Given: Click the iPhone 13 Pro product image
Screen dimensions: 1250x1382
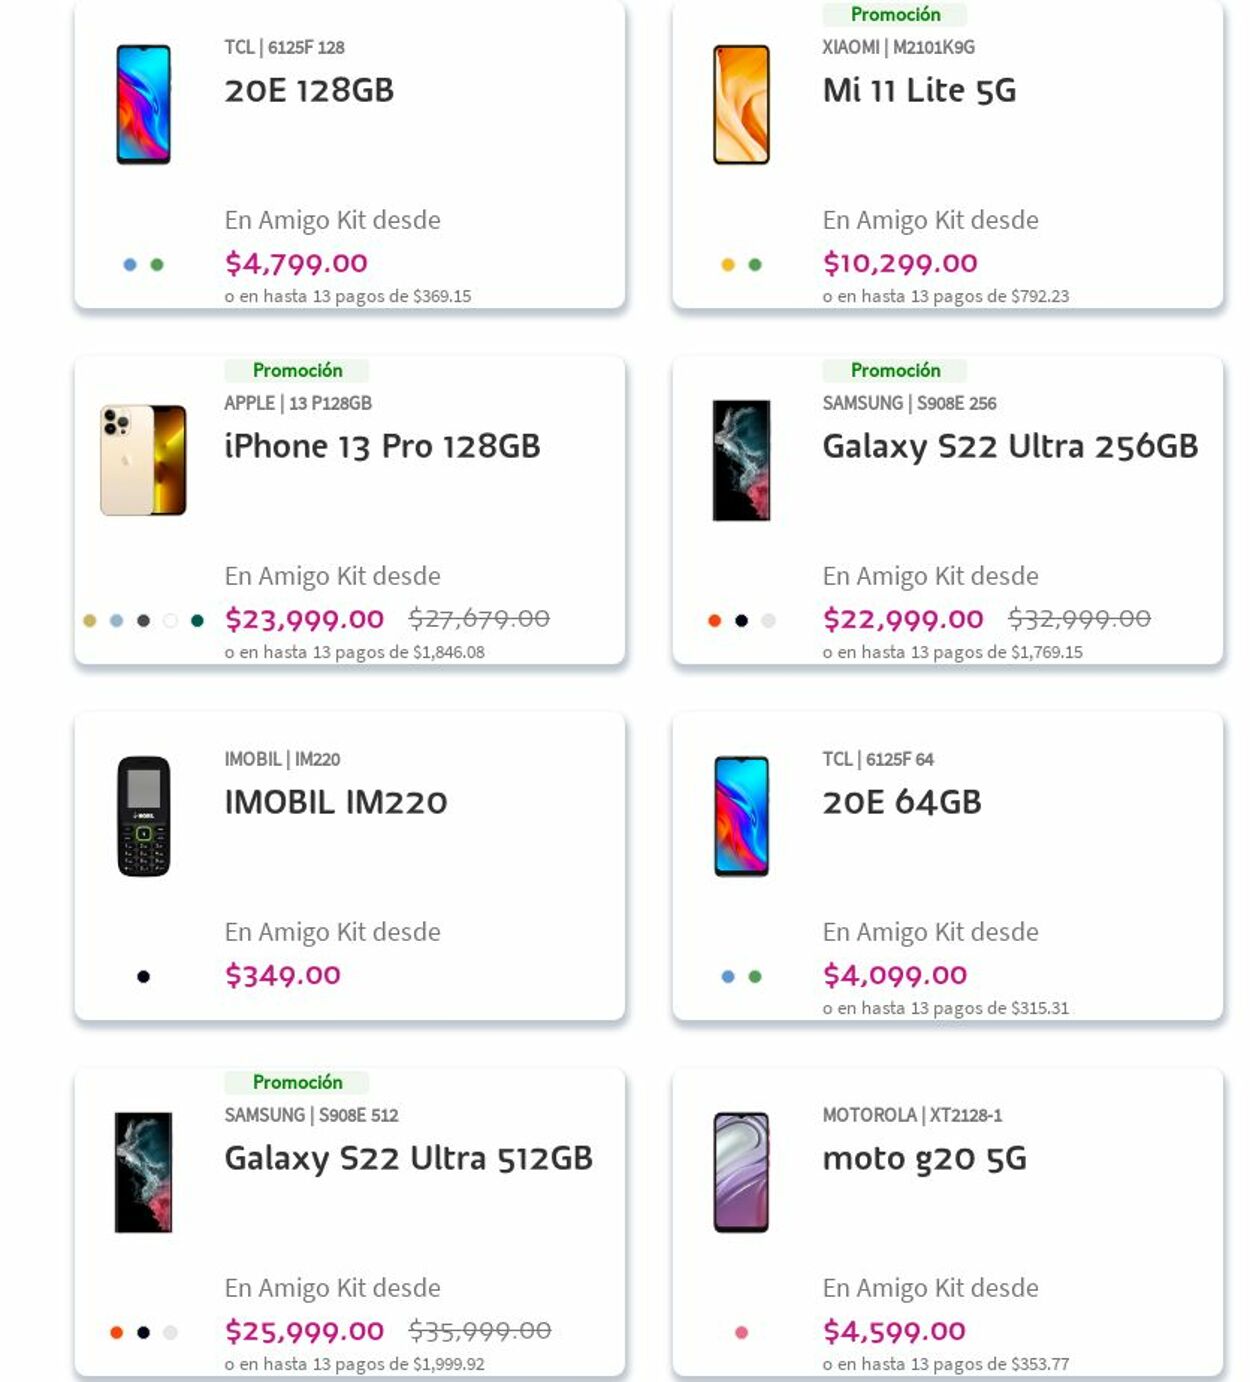Looking at the screenshot, I should (143, 460).
